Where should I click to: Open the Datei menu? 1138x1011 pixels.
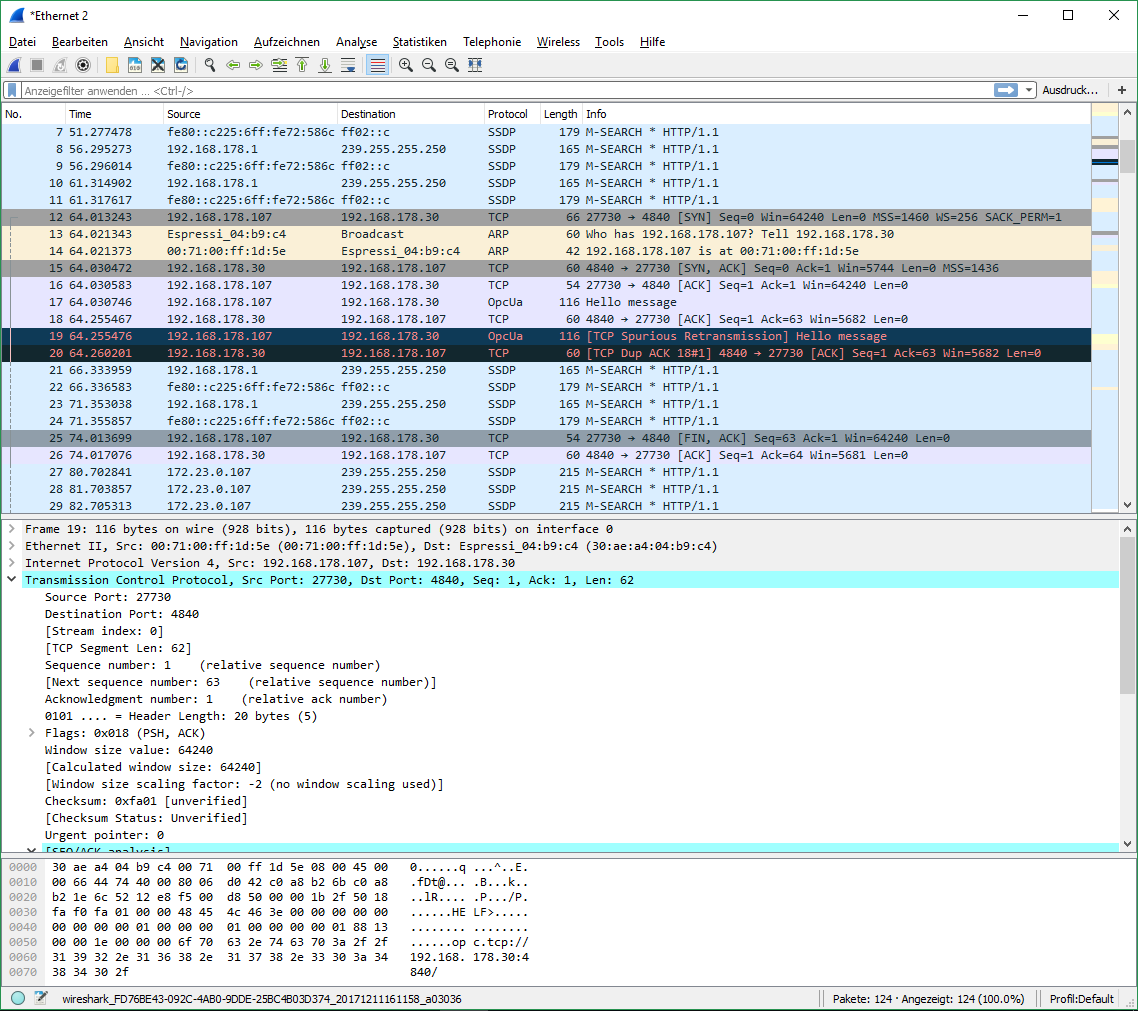pos(22,42)
